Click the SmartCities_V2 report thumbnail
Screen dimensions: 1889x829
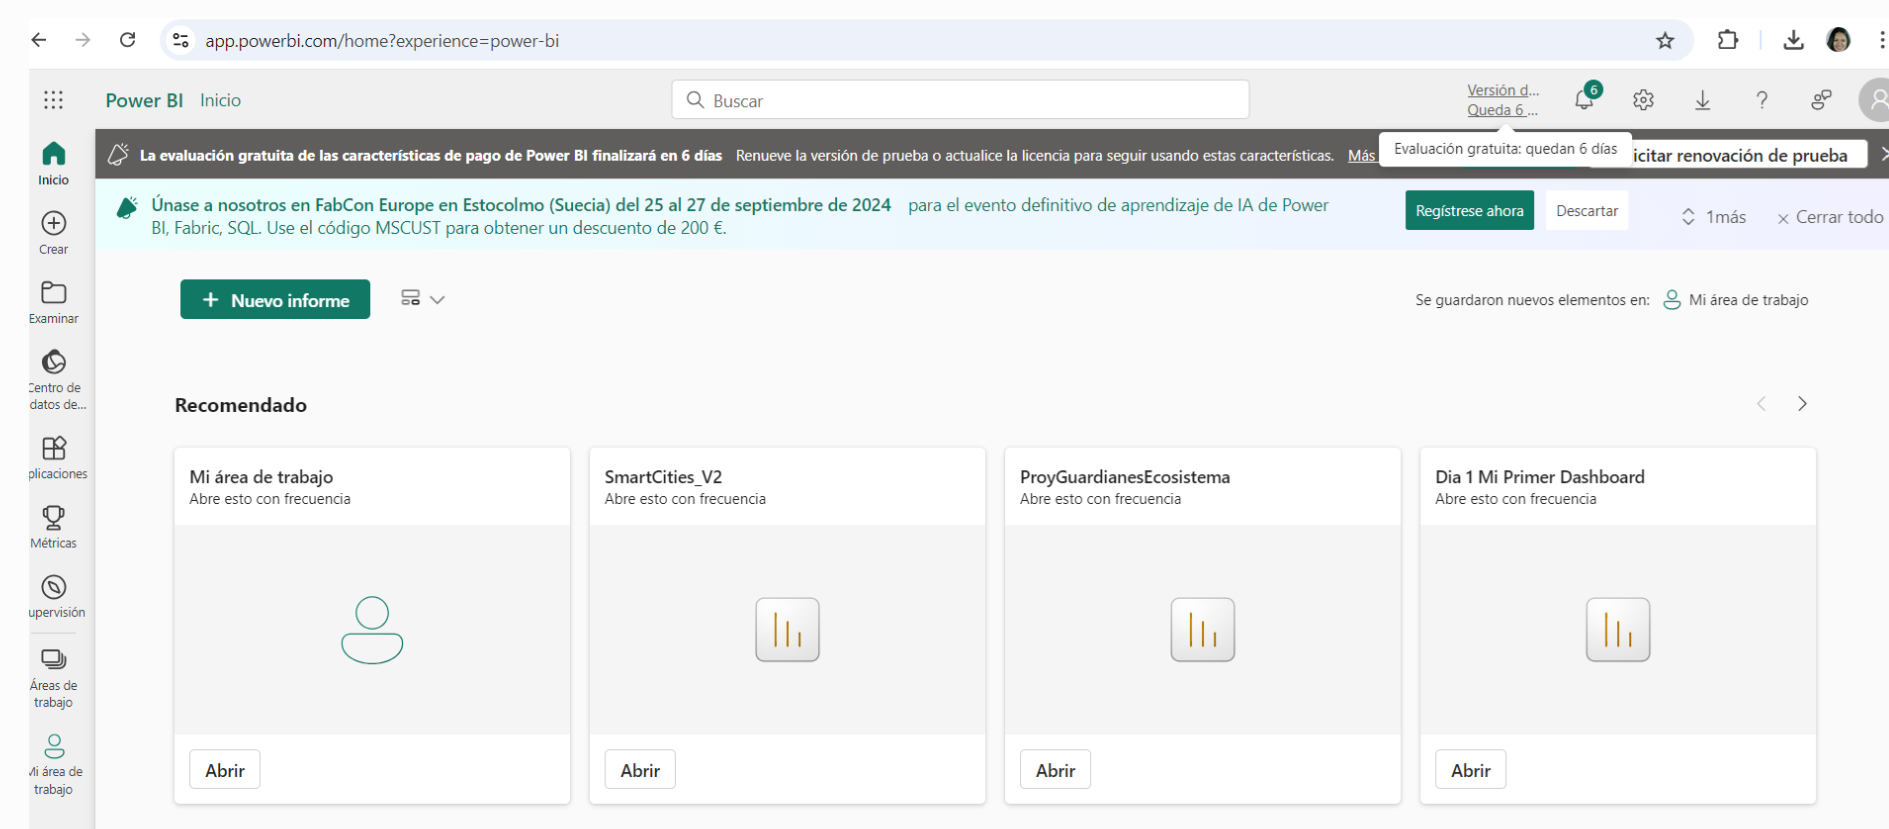787,630
